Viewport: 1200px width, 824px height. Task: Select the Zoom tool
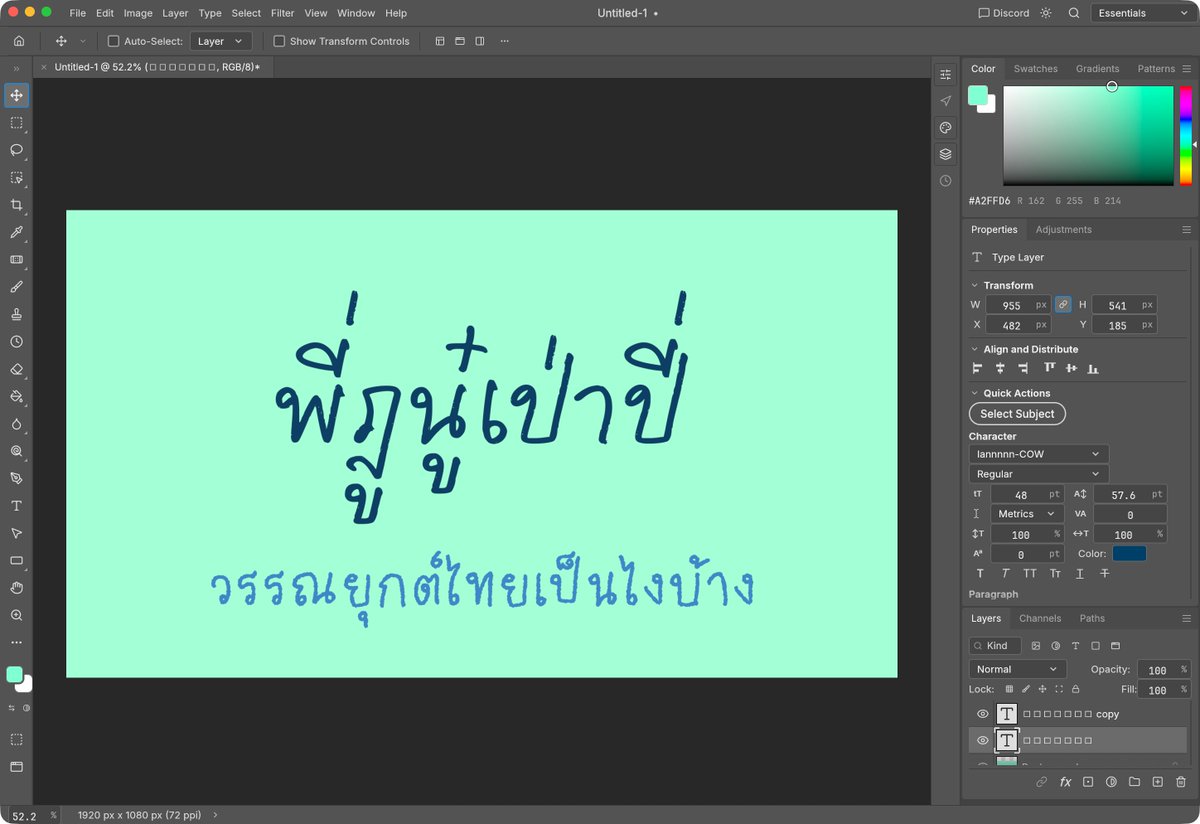point(16,615)
